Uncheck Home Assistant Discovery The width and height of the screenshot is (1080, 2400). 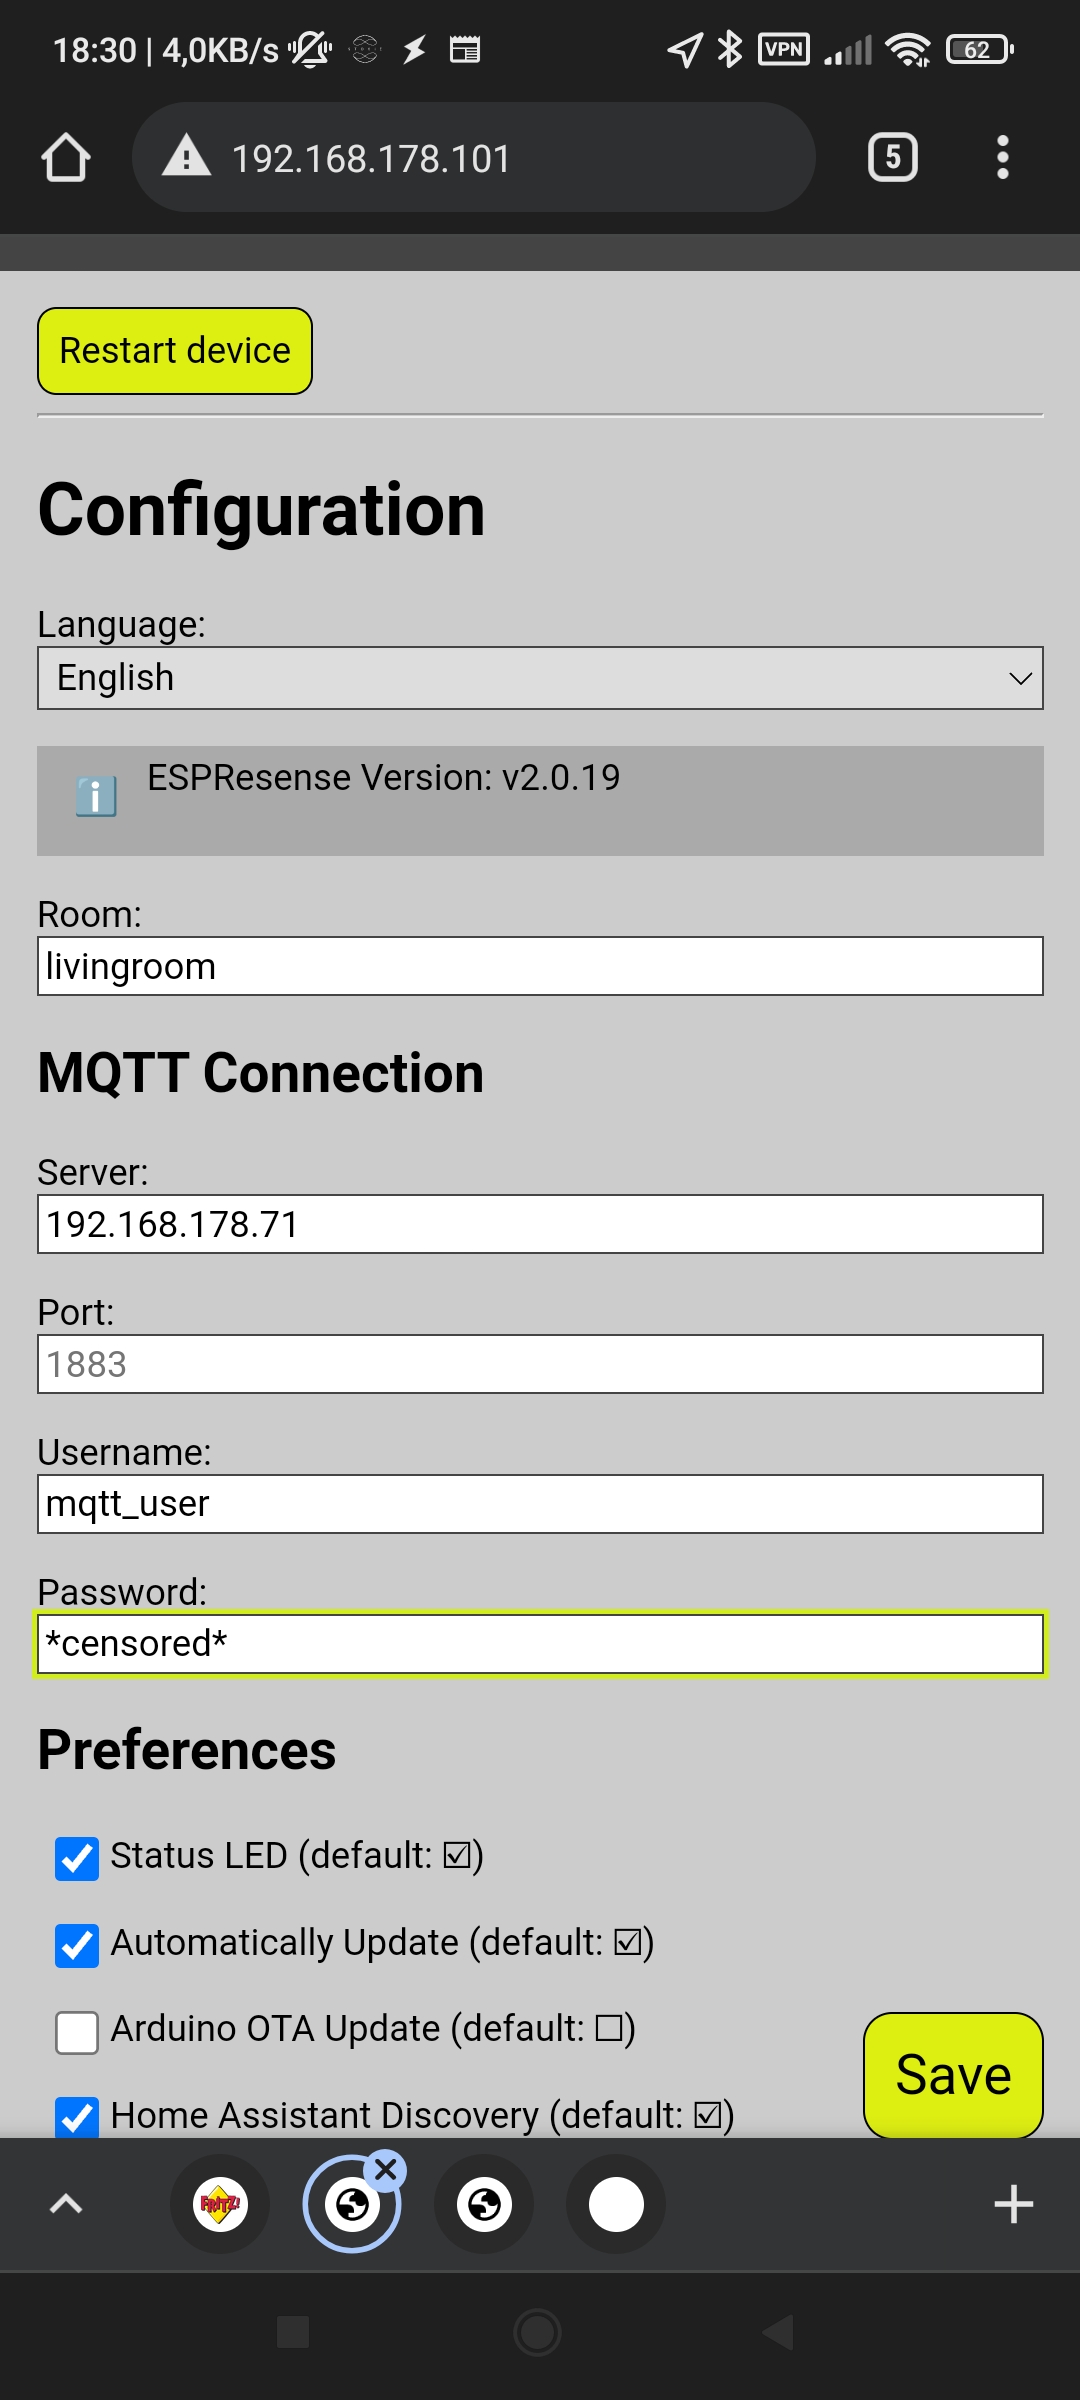[x=76, y=2115]
